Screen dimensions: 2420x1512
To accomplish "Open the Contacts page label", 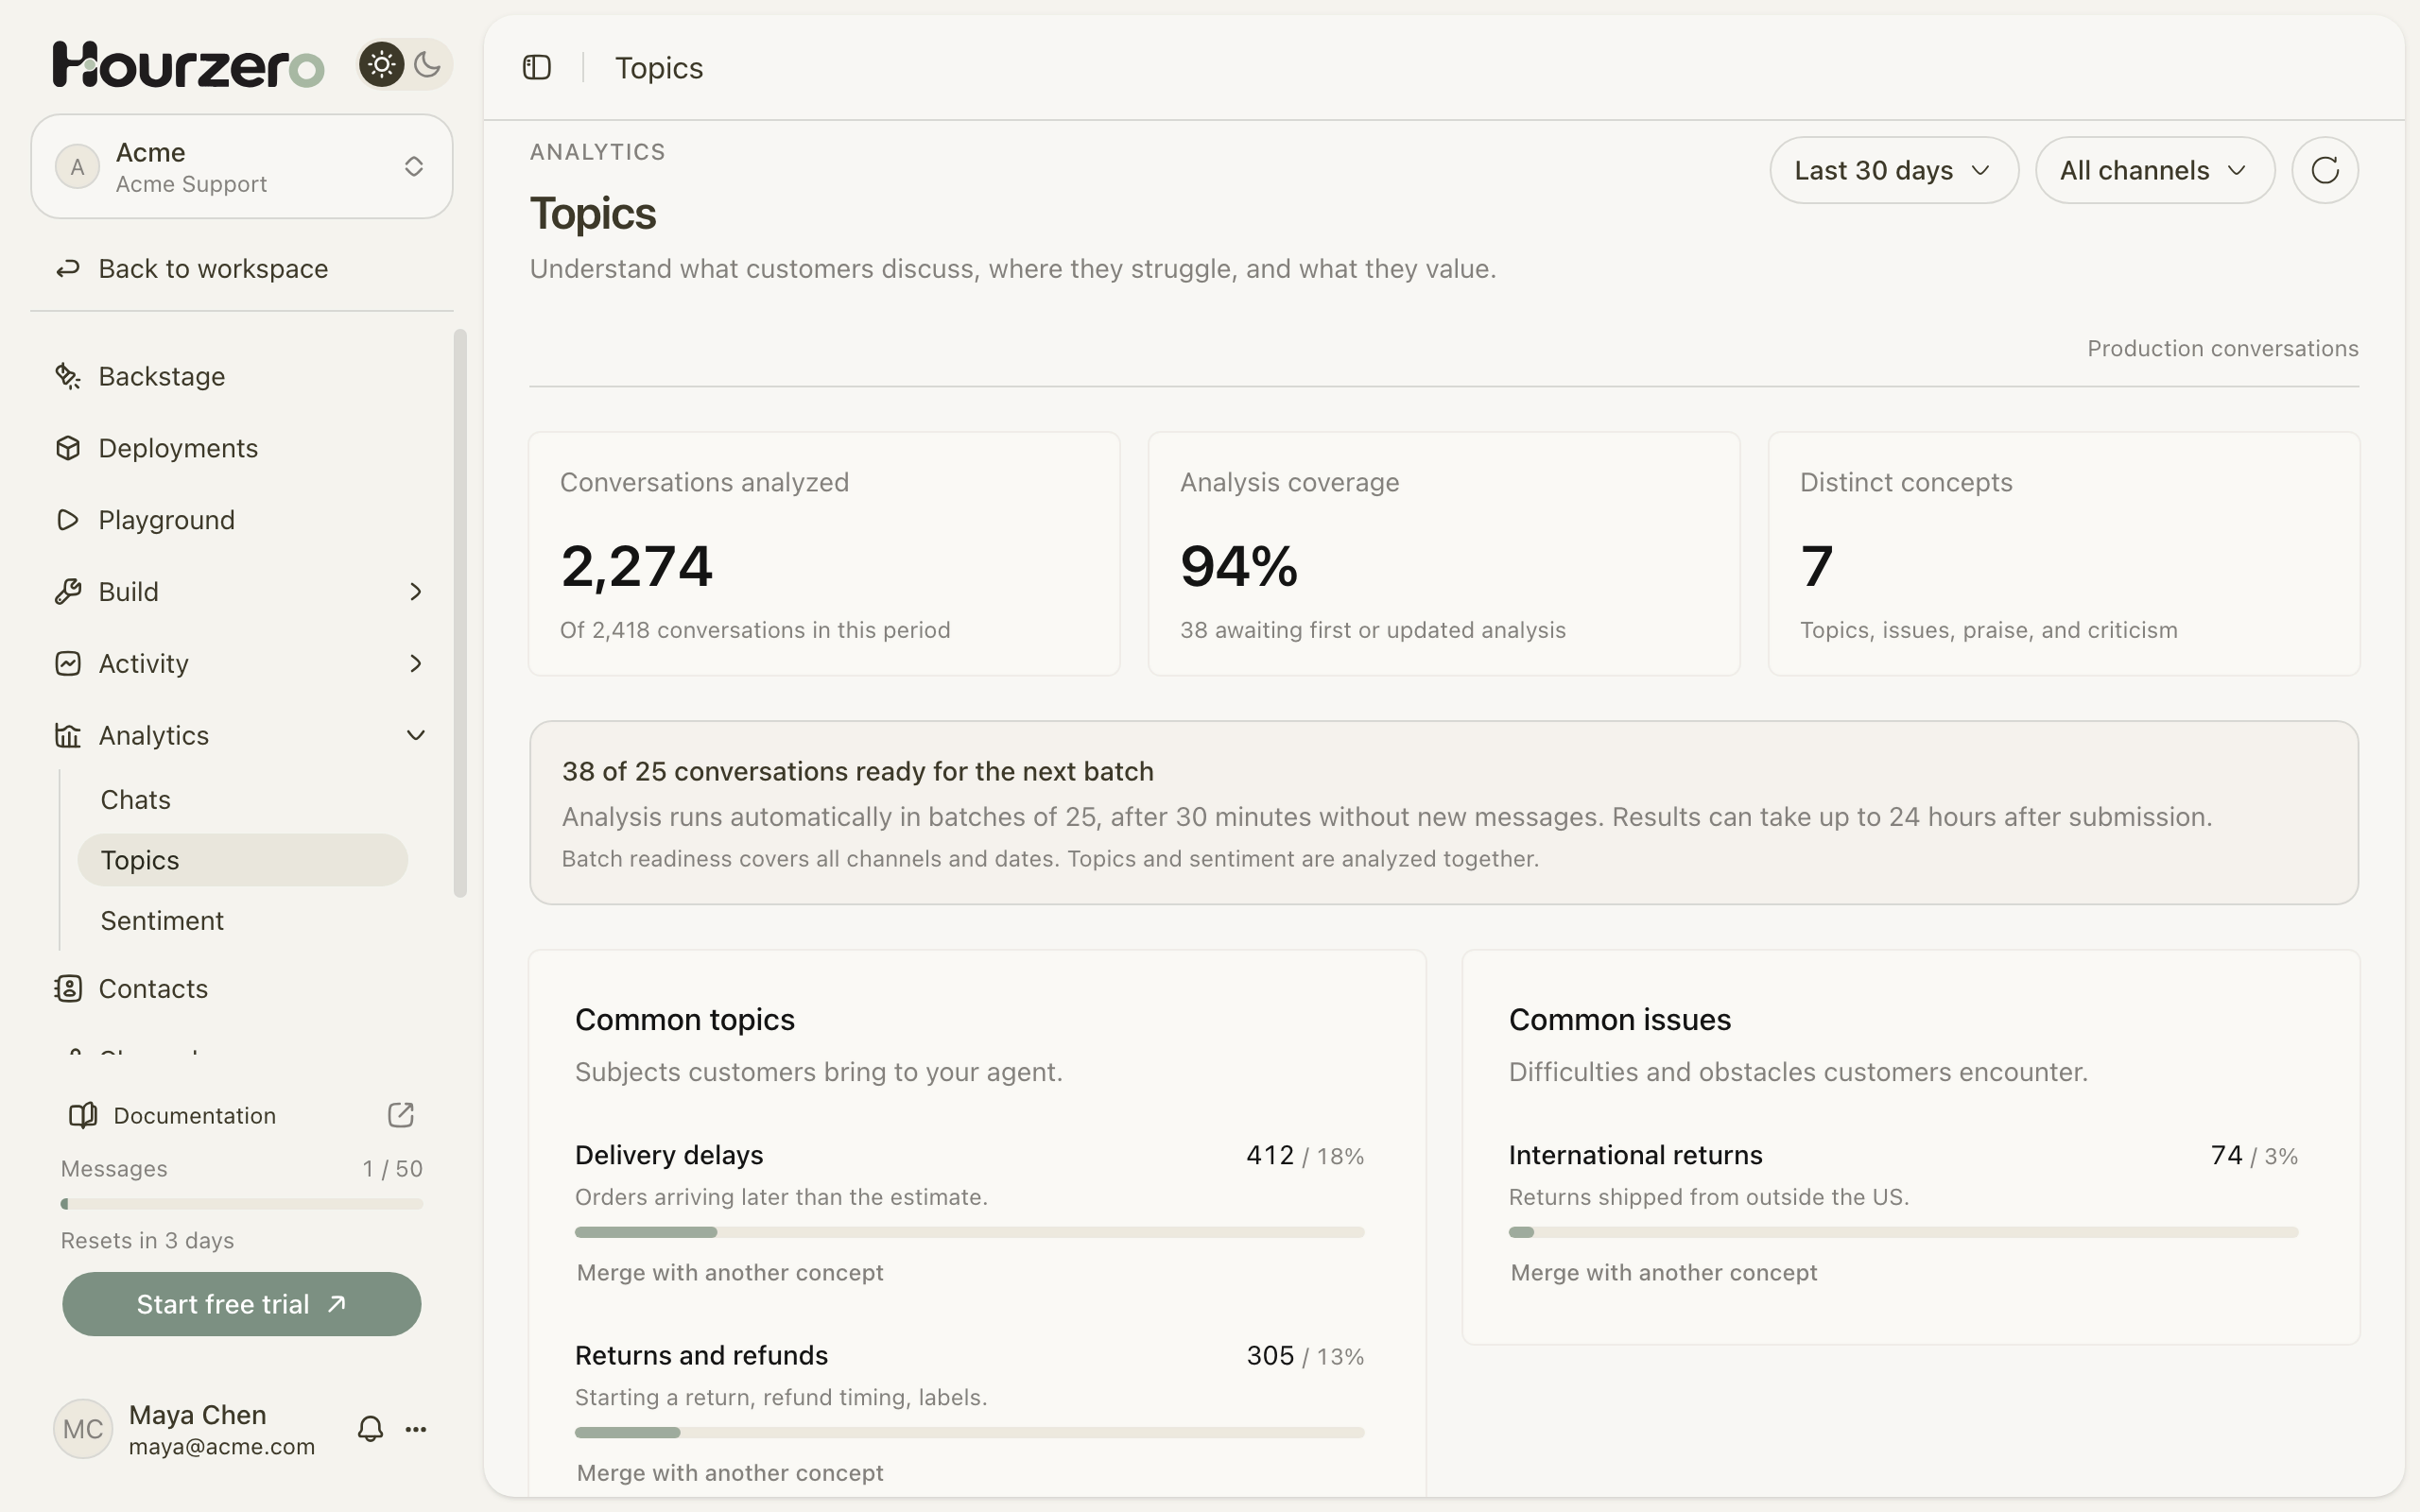I will click(153, 988).
